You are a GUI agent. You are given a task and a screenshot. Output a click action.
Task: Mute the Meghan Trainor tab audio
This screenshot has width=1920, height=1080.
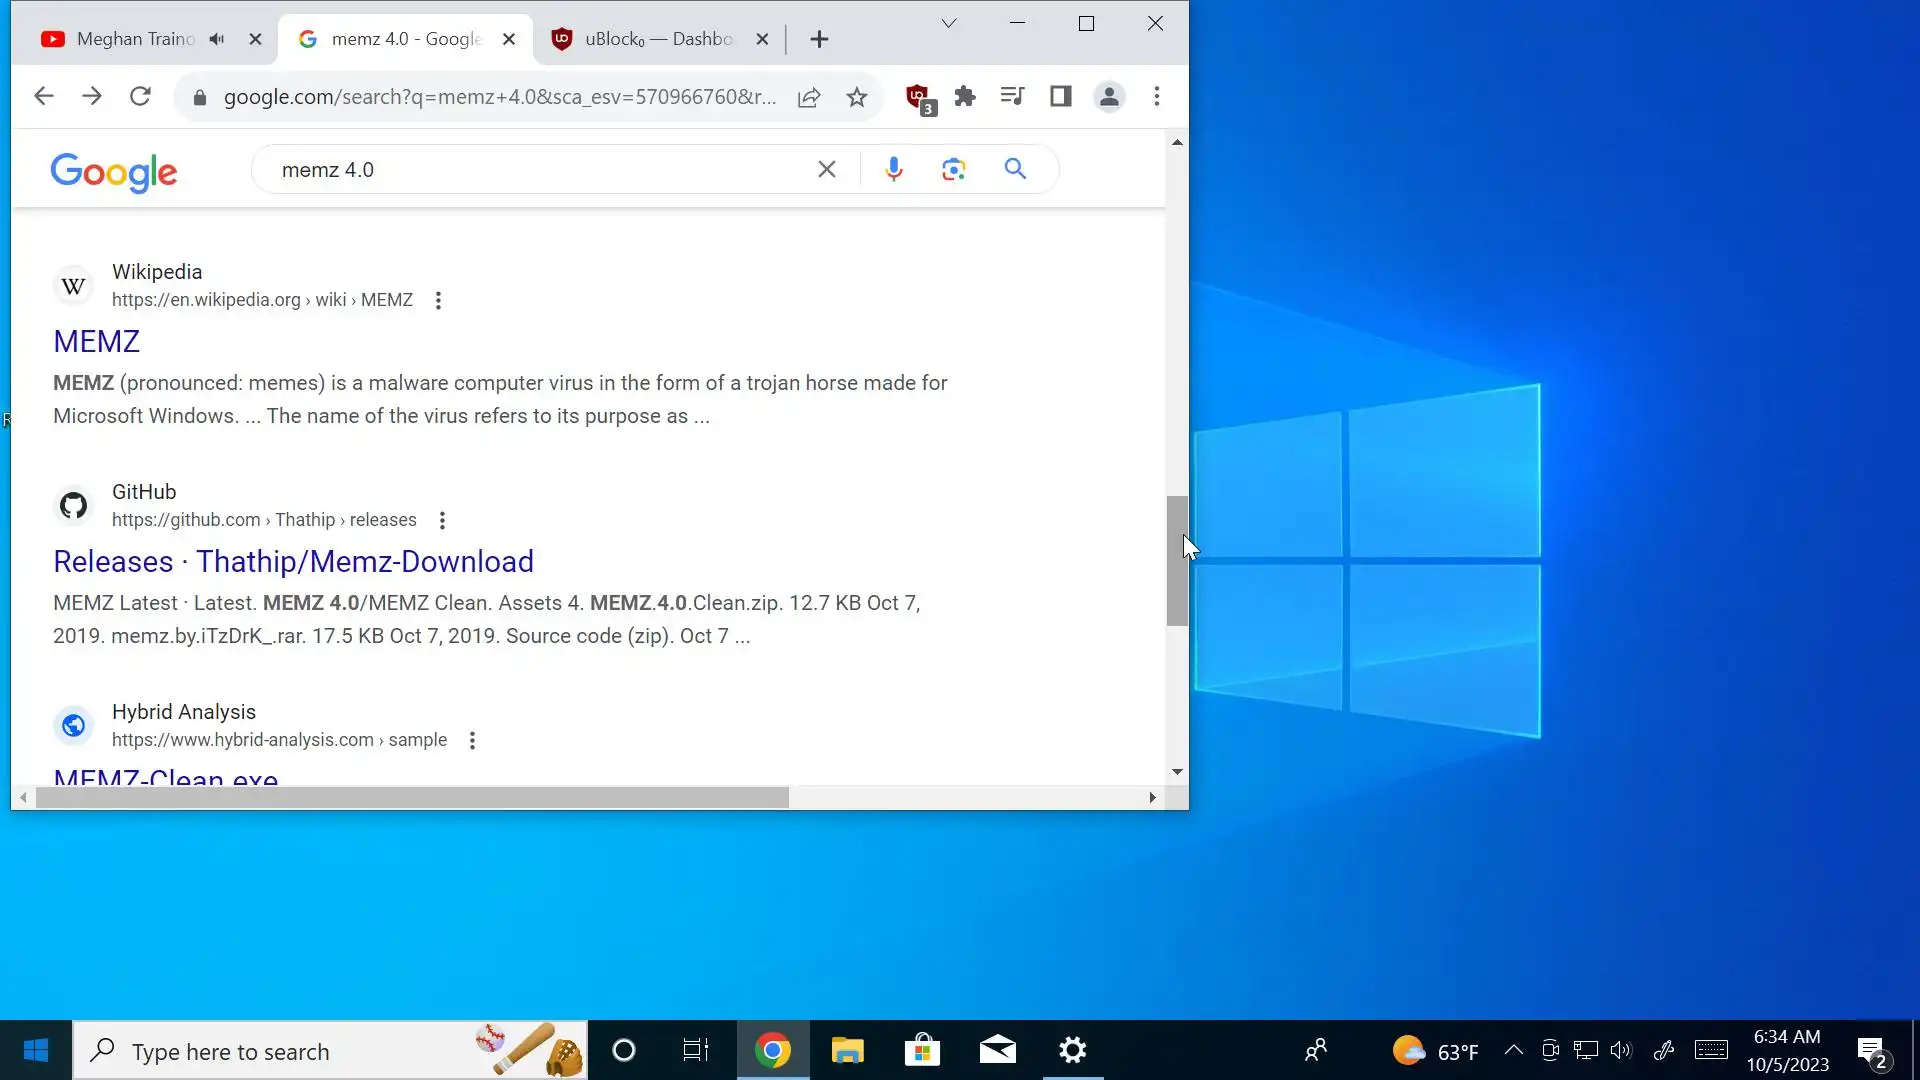tap(217, 39)
